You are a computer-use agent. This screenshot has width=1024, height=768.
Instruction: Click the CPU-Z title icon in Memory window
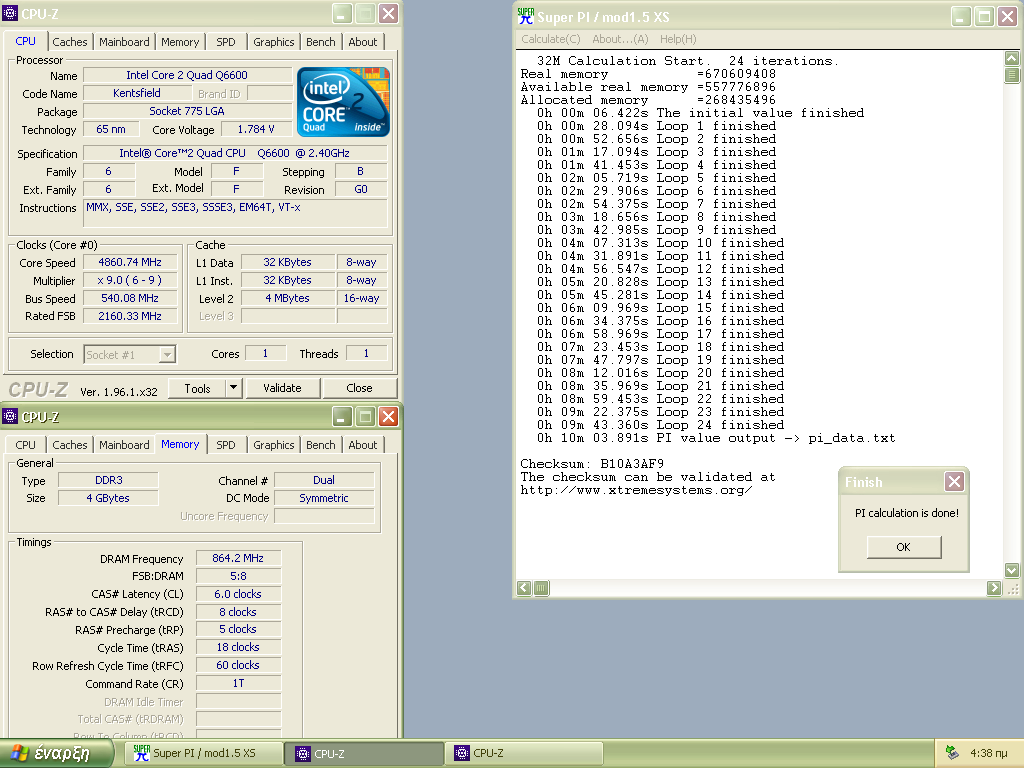coord(10,417)
